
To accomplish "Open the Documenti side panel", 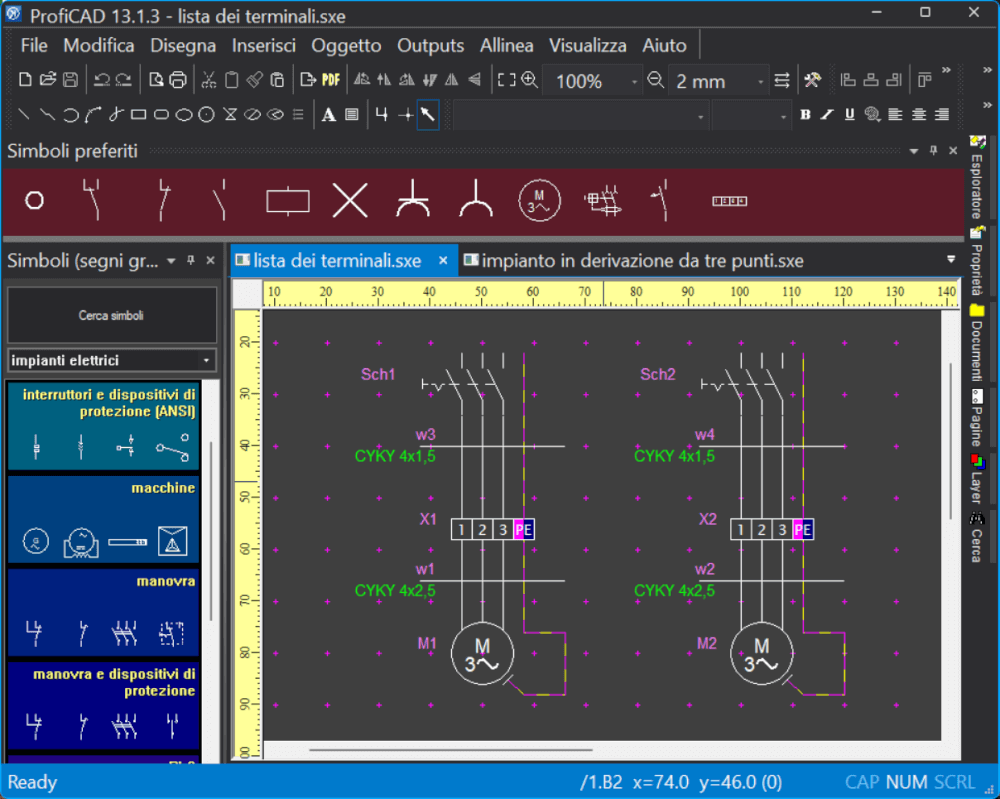I will click(976, 342).
